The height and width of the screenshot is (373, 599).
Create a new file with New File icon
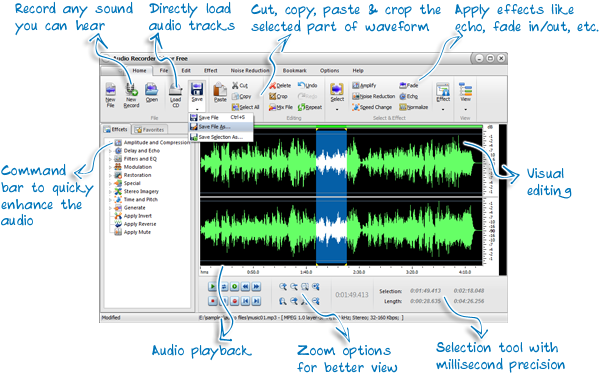point(110,94)
